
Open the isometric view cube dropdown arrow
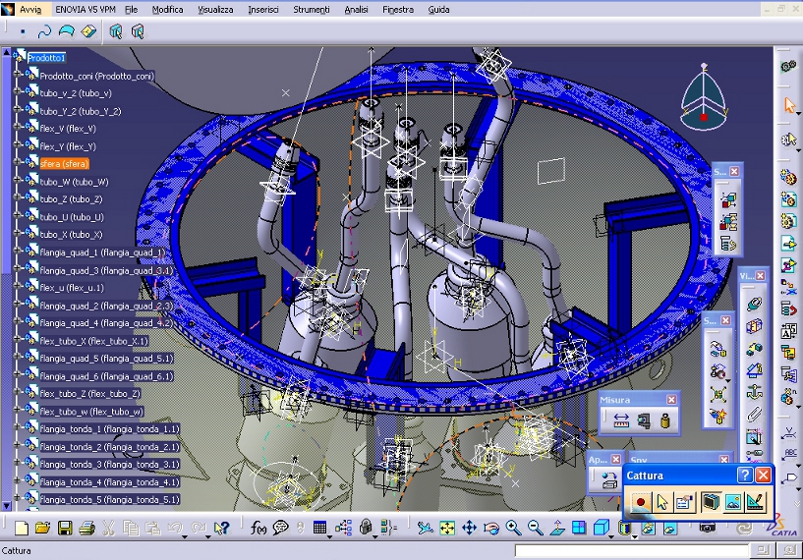tap(612, 537)
